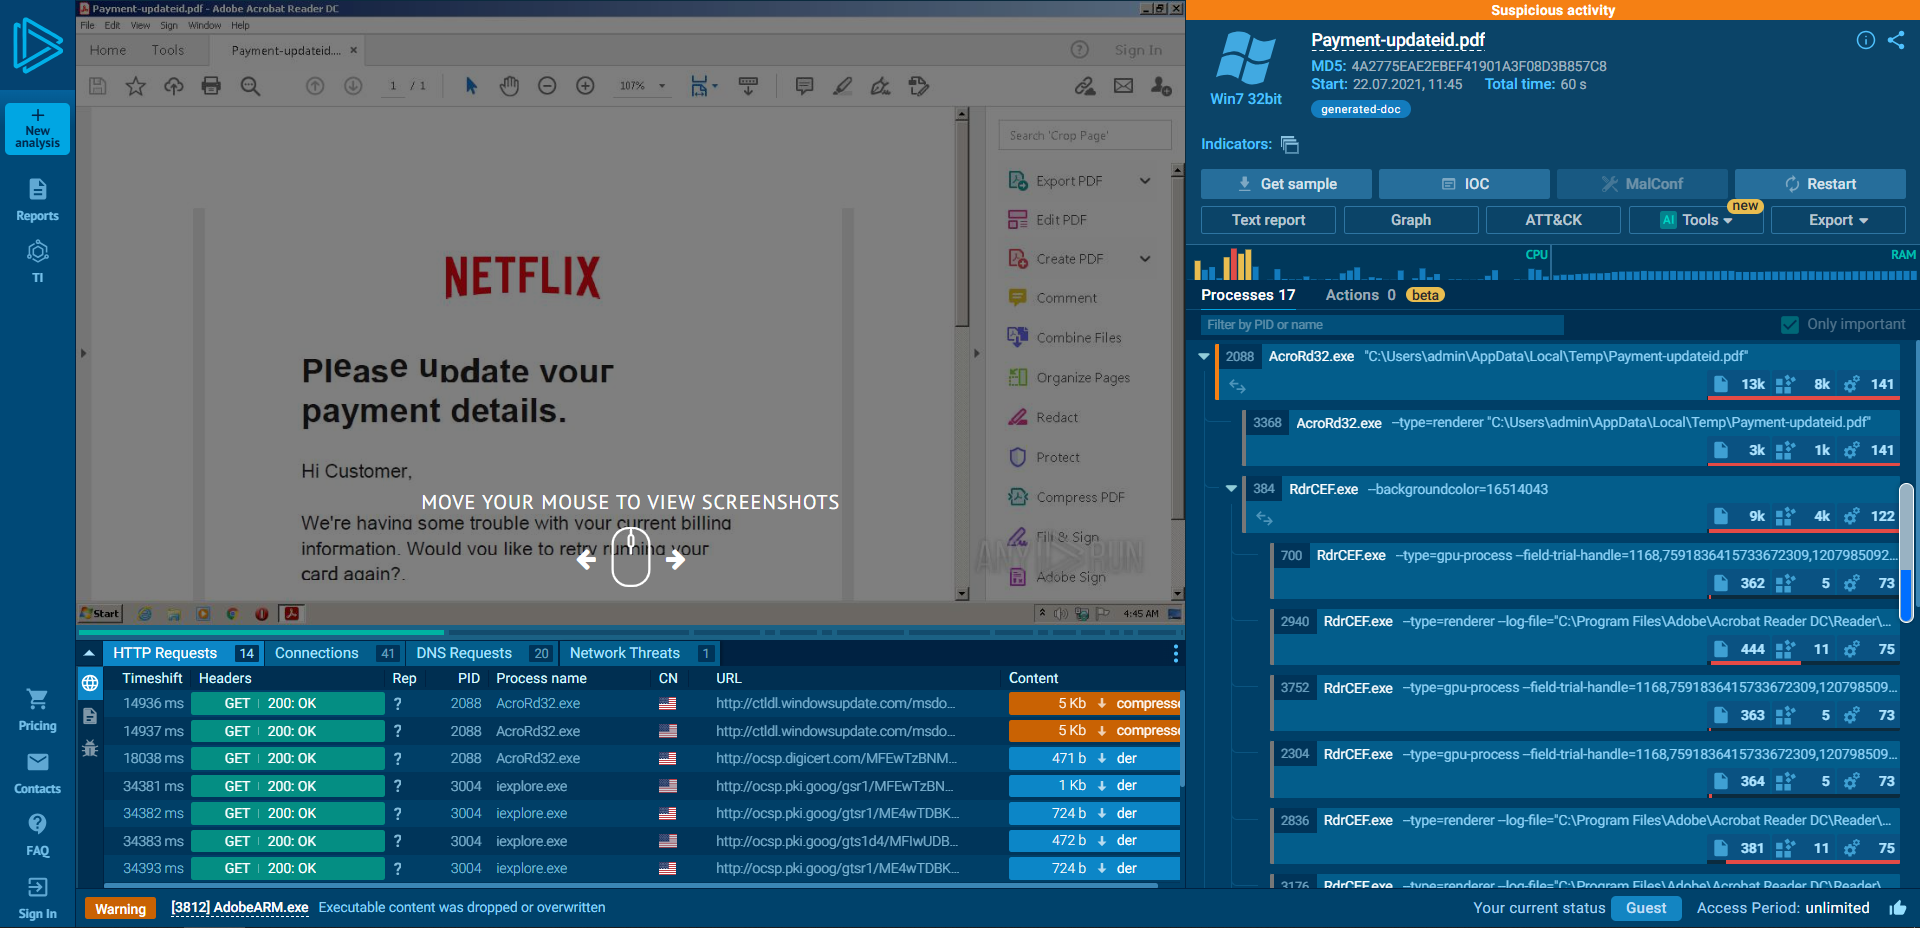
Task: Click the iexplore.exe name at 34381 ms
Action: (x=531, y=786)
